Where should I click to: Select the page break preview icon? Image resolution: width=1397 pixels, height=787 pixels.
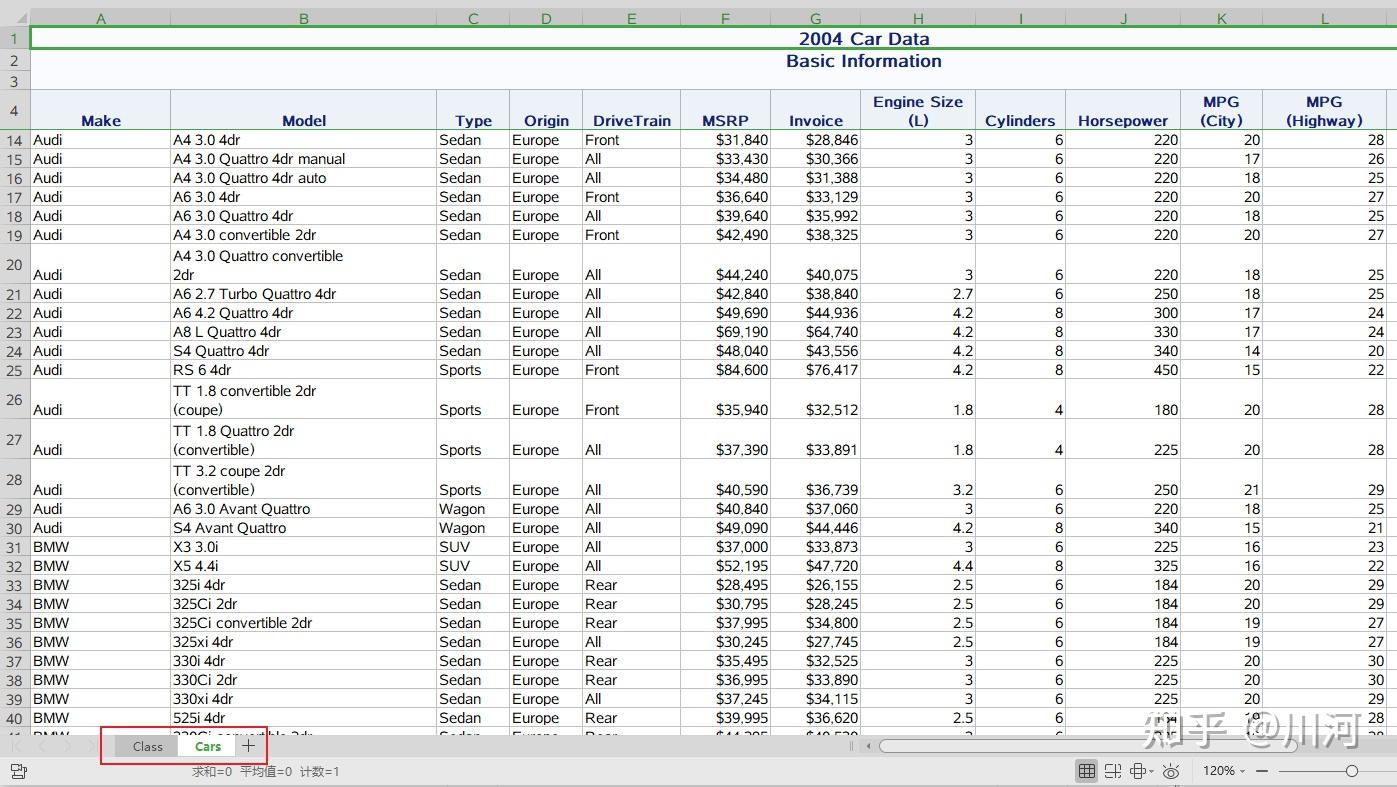[1112, 771]
